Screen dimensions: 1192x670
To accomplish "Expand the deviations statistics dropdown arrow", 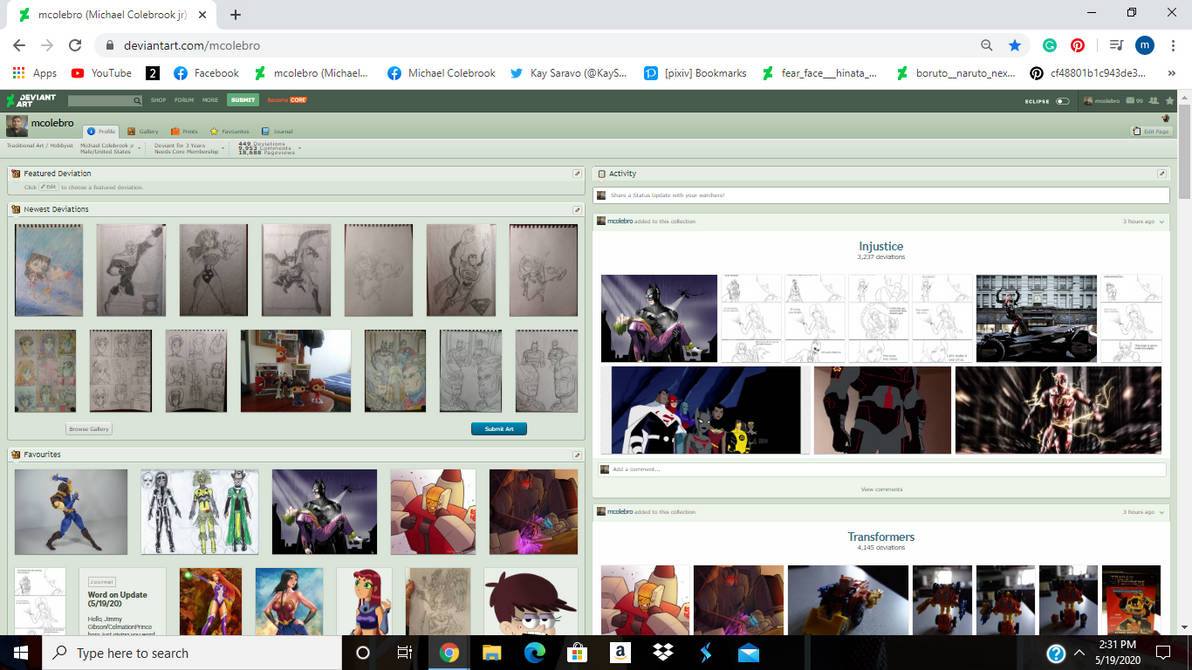I will pos(300,148).
